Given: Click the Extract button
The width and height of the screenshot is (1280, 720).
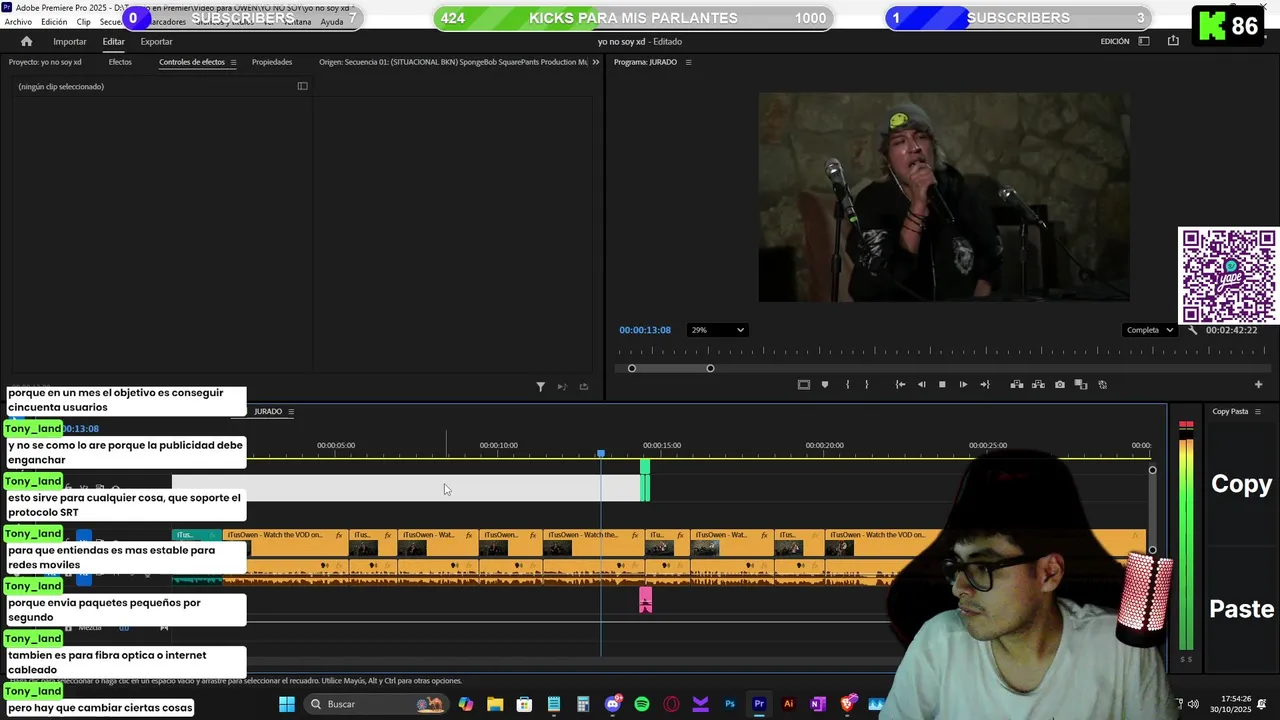Looking at the screenshot, I should (1038, 385).
